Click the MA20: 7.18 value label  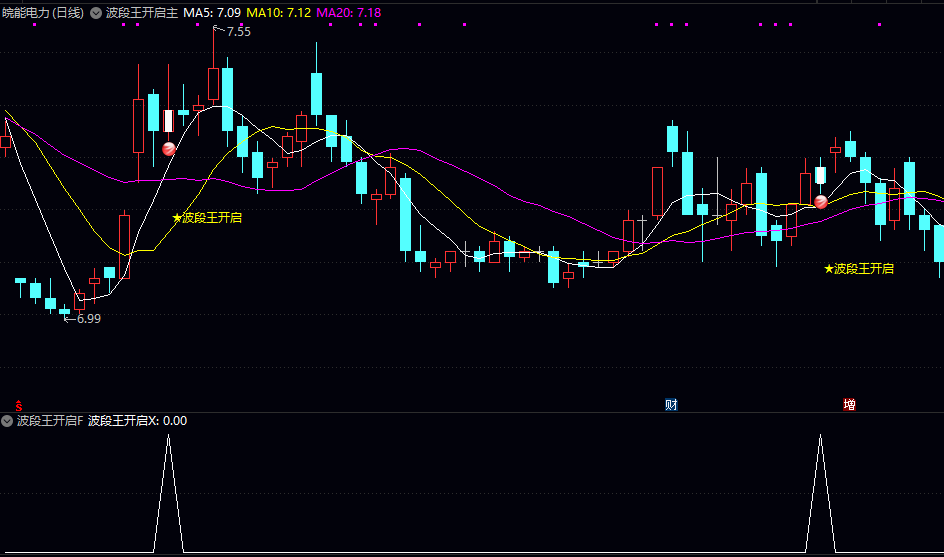click(x=349, y=13)
